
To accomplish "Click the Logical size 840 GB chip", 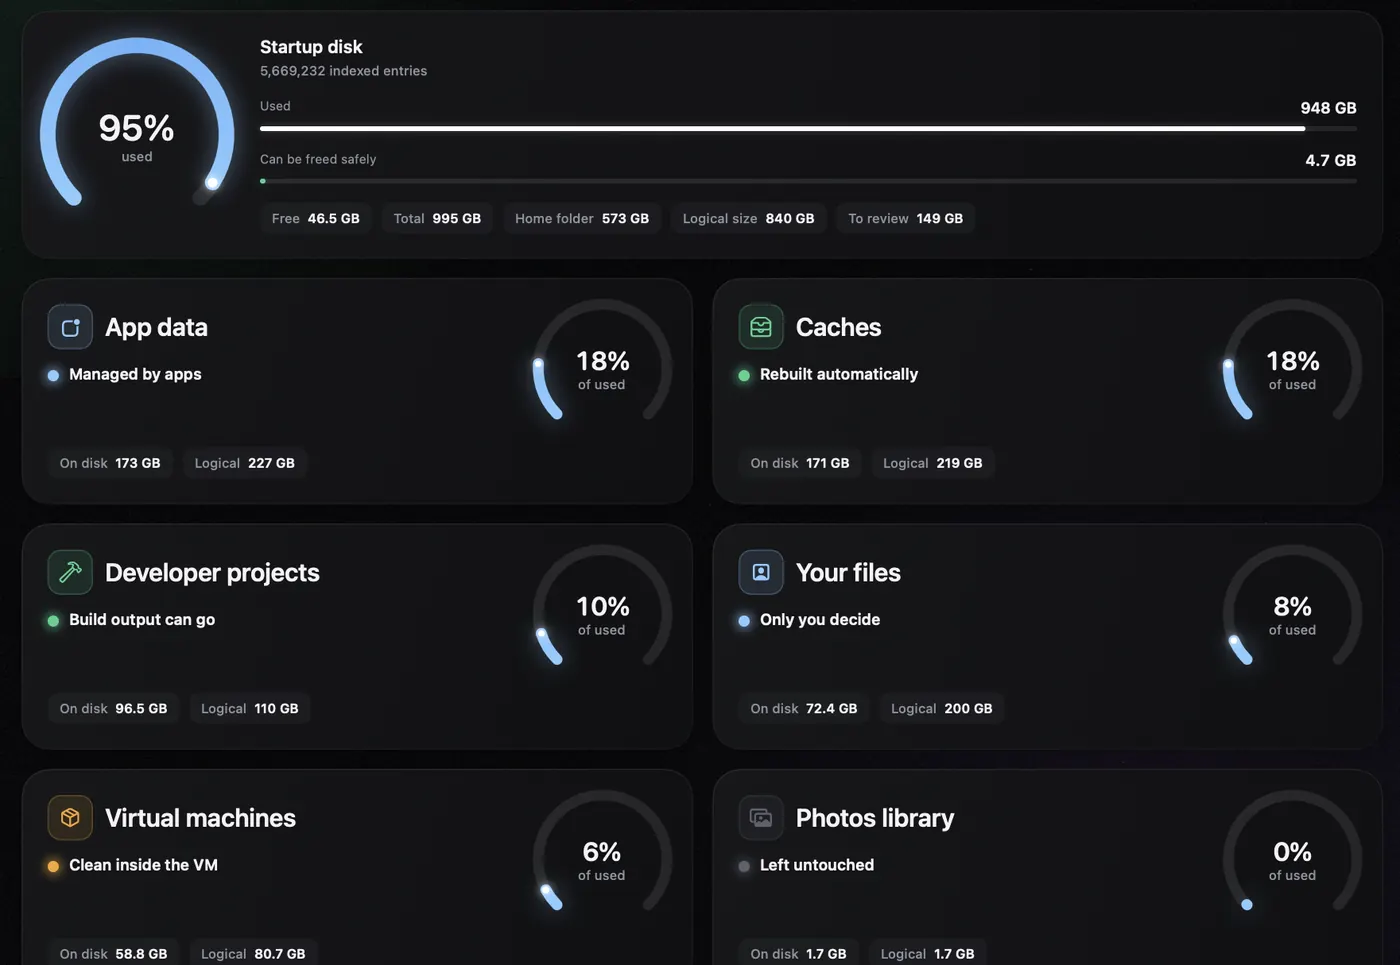I will (x=748, y=218).
